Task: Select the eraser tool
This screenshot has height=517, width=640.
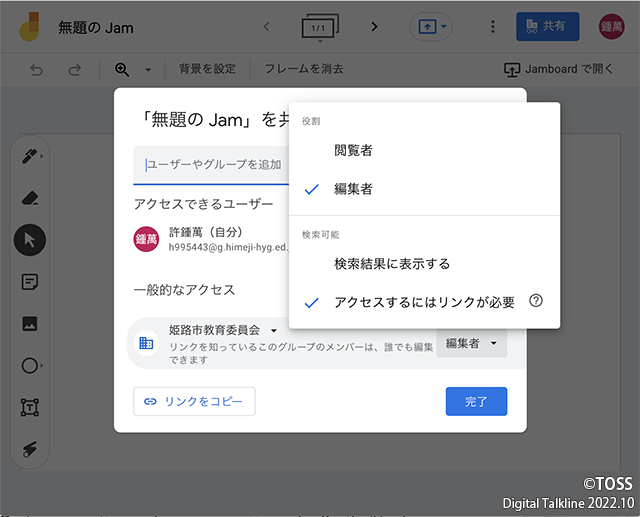Action: (x=29, y=198)
